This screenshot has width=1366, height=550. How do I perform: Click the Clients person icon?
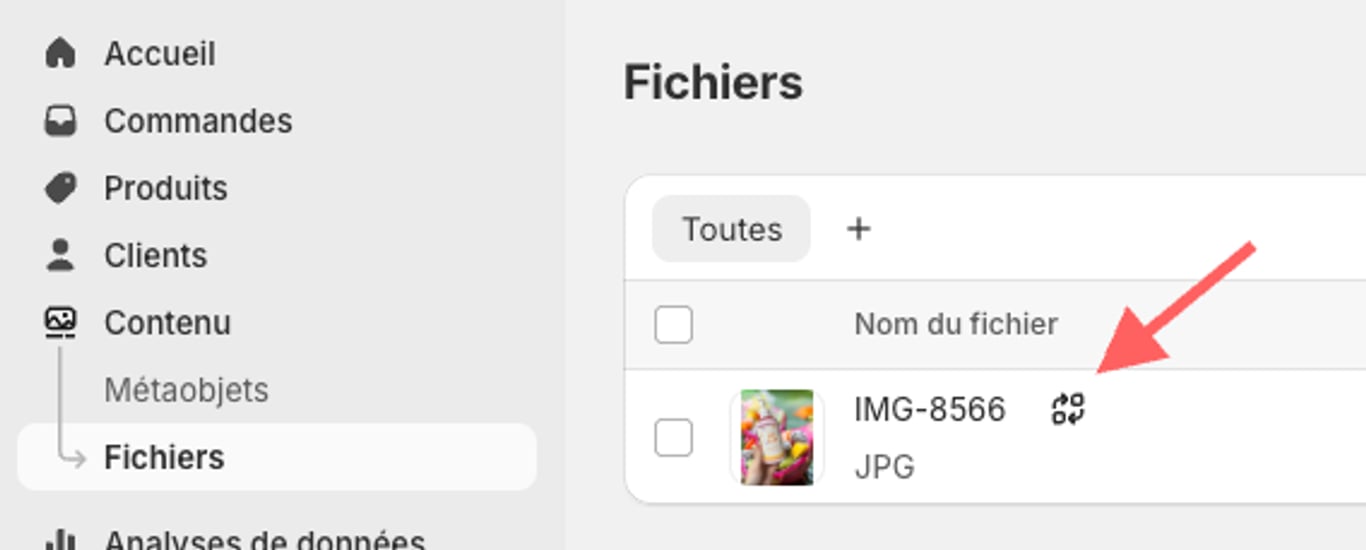pos(60,255)
